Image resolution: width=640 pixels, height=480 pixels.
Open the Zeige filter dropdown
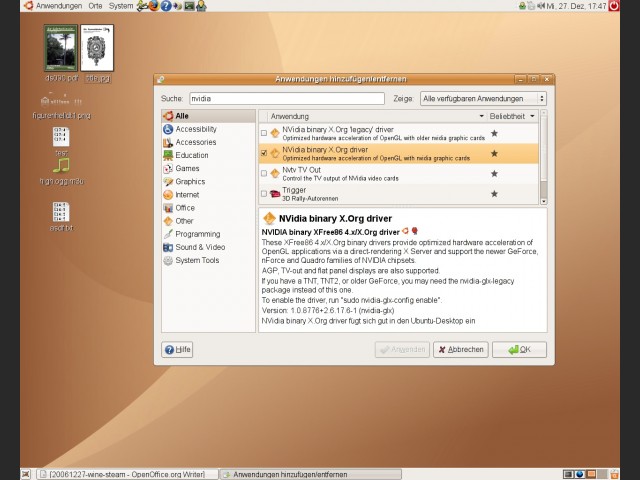point(483,99)
